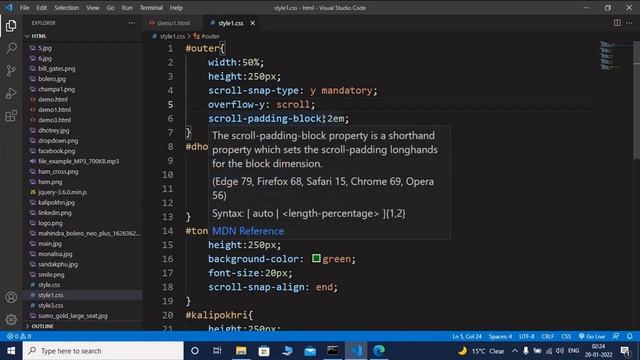640x360 pixels.
Task: Change the CRLF line ending setting
Action: [548, 336]
